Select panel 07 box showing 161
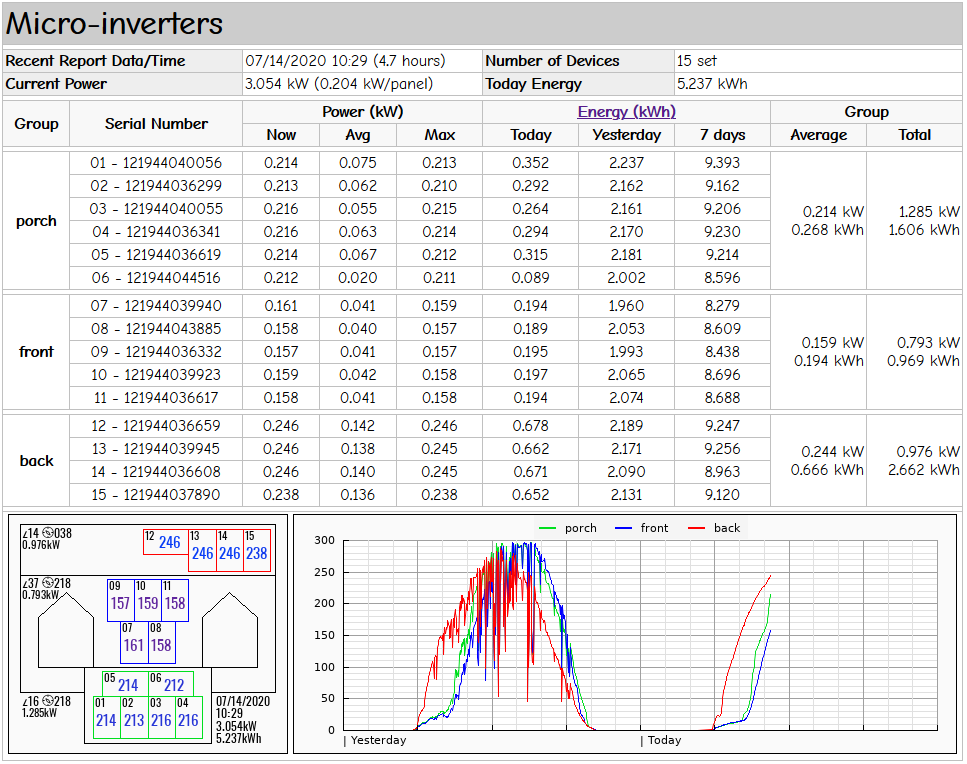Viewport: 967px width, 764px height. tap(134, 643)
